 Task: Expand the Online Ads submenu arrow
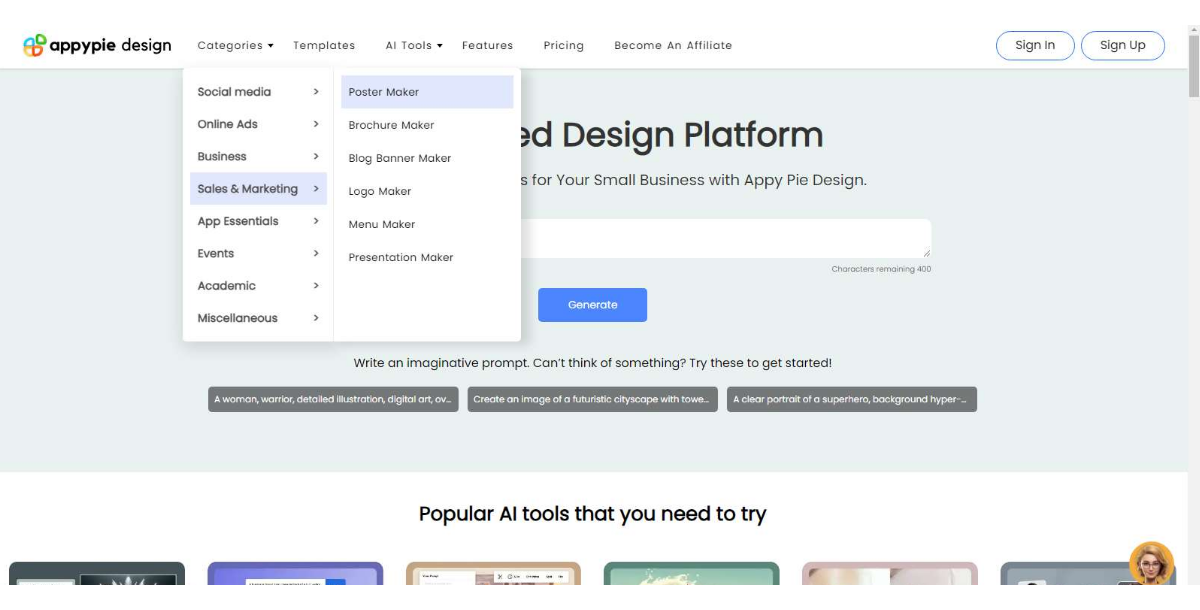pos(316,124)
